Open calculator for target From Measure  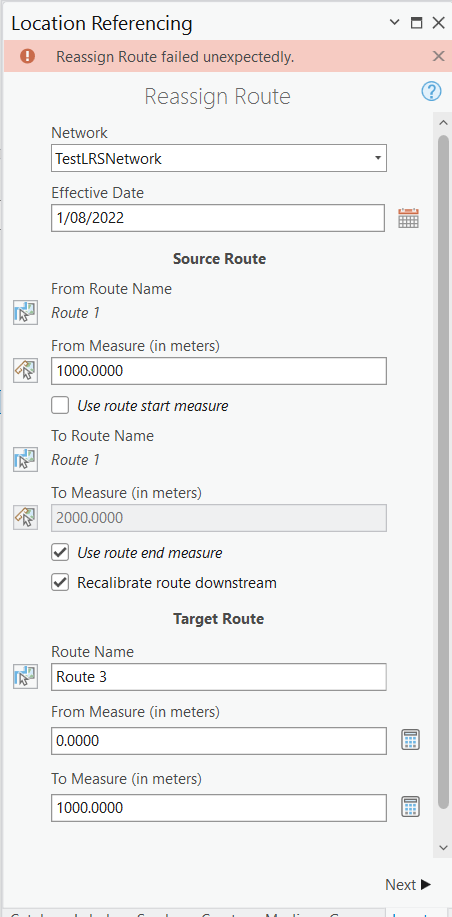click(x=410, y=740)
